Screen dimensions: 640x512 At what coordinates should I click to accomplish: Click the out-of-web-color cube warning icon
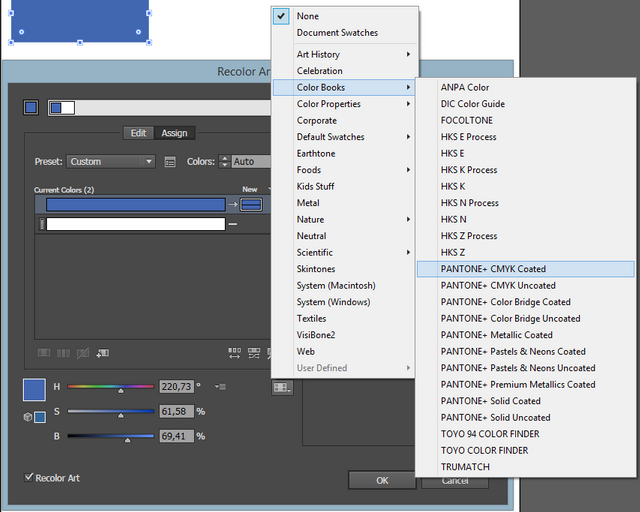tap(27, 417)
